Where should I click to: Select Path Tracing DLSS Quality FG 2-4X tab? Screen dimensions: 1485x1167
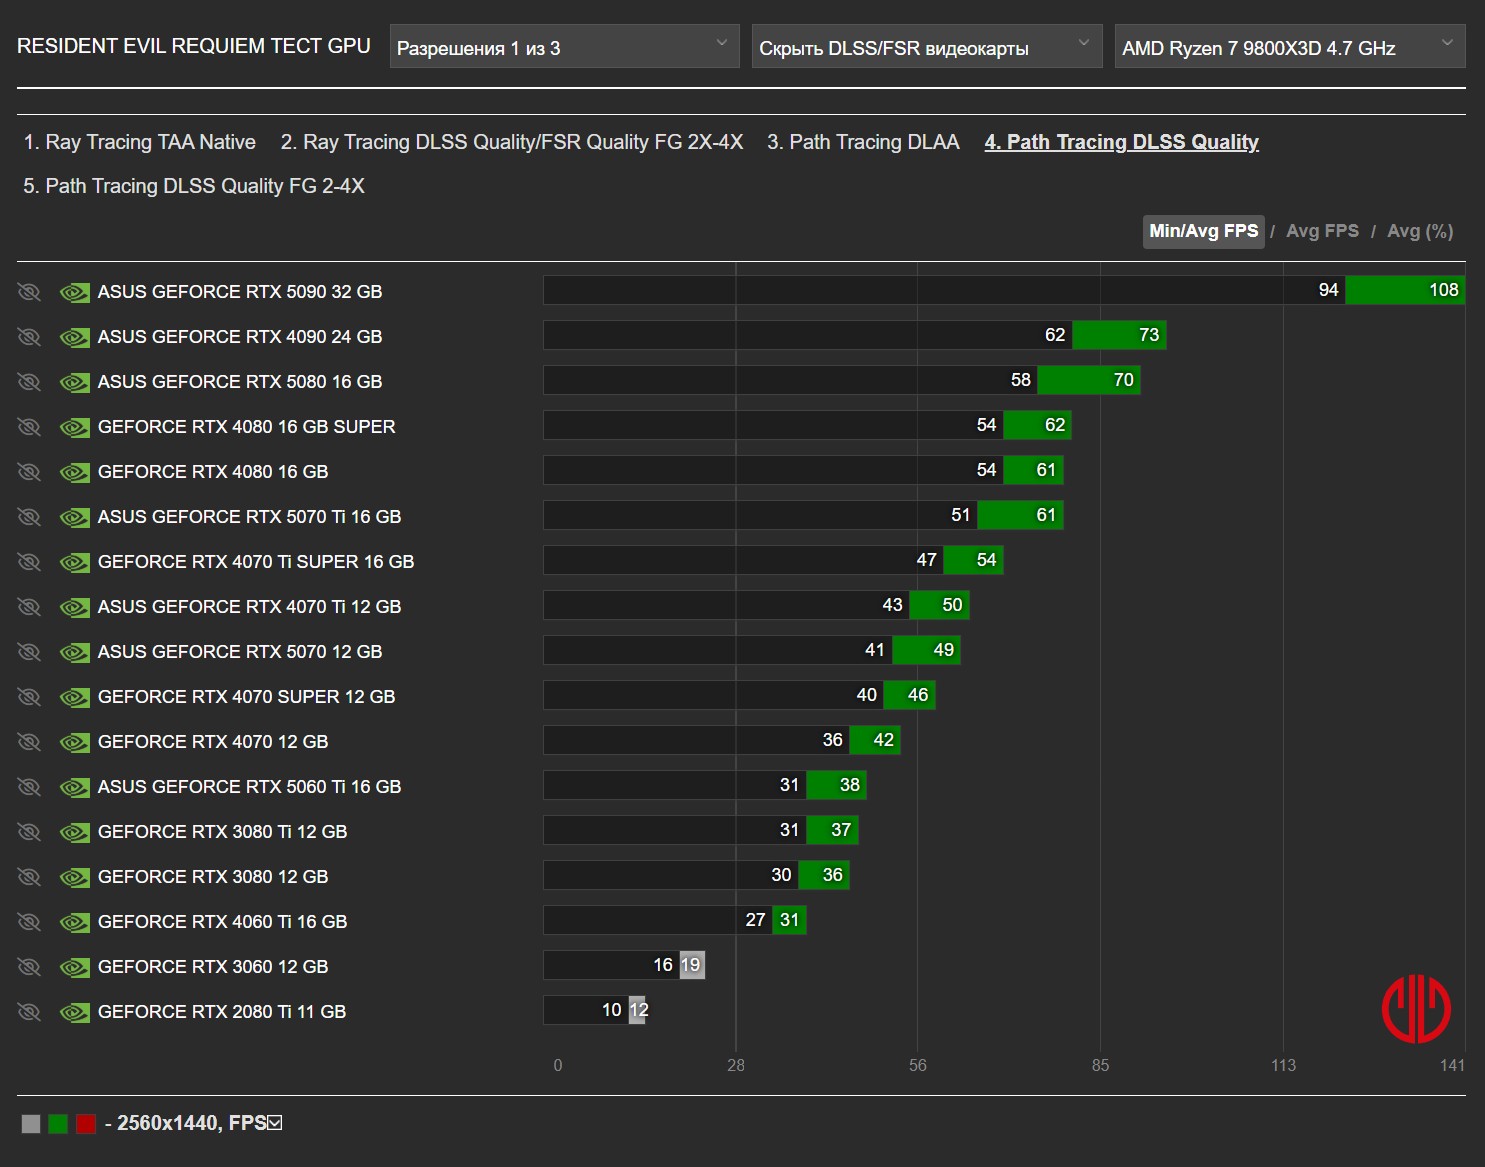tap(194, 186)
